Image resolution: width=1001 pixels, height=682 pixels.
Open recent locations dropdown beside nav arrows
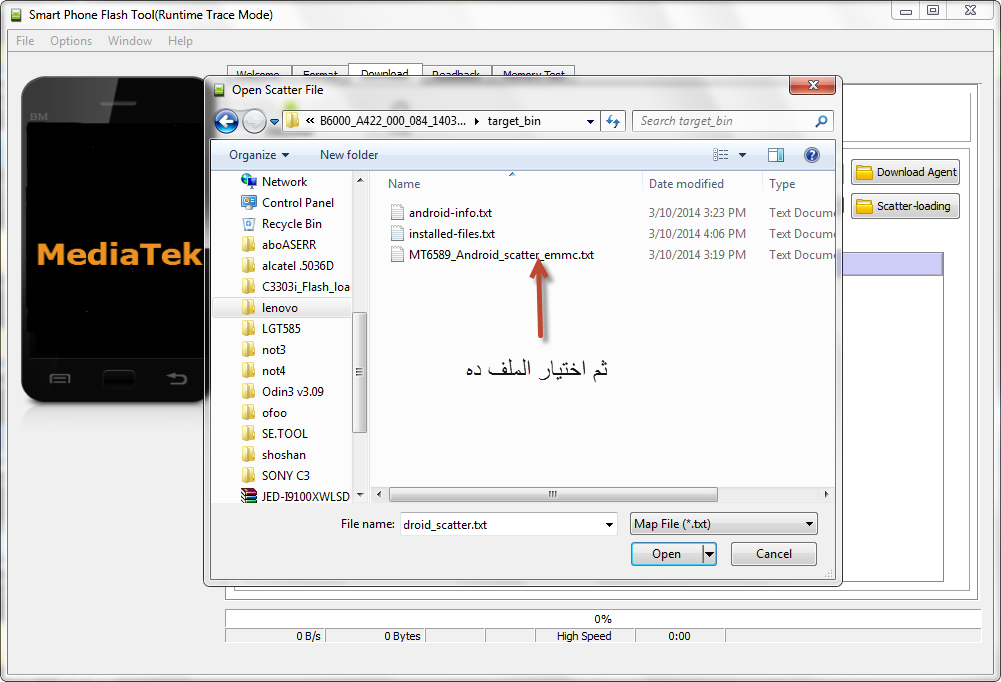pyautogui.click(x=275, y=121)
